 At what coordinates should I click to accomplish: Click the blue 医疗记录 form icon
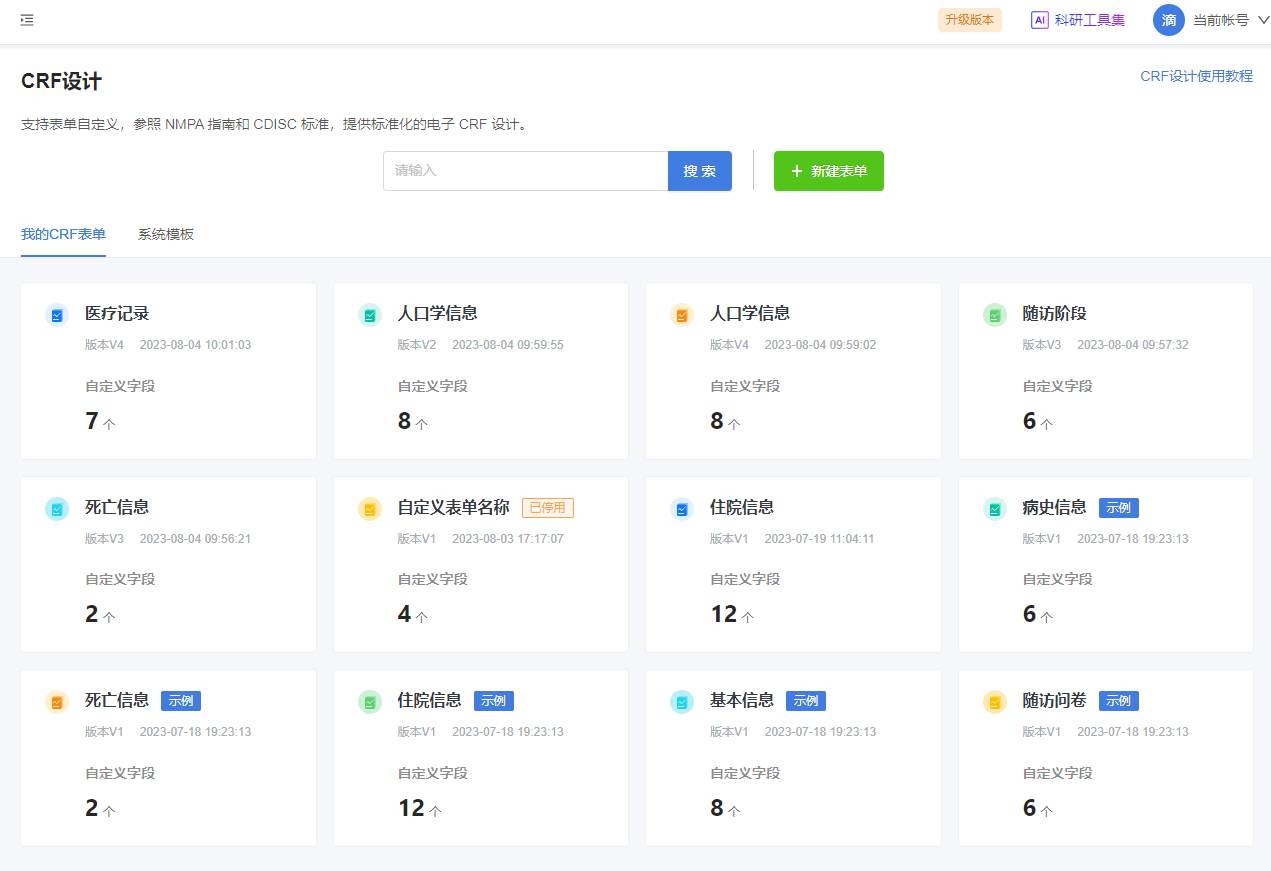57,315
